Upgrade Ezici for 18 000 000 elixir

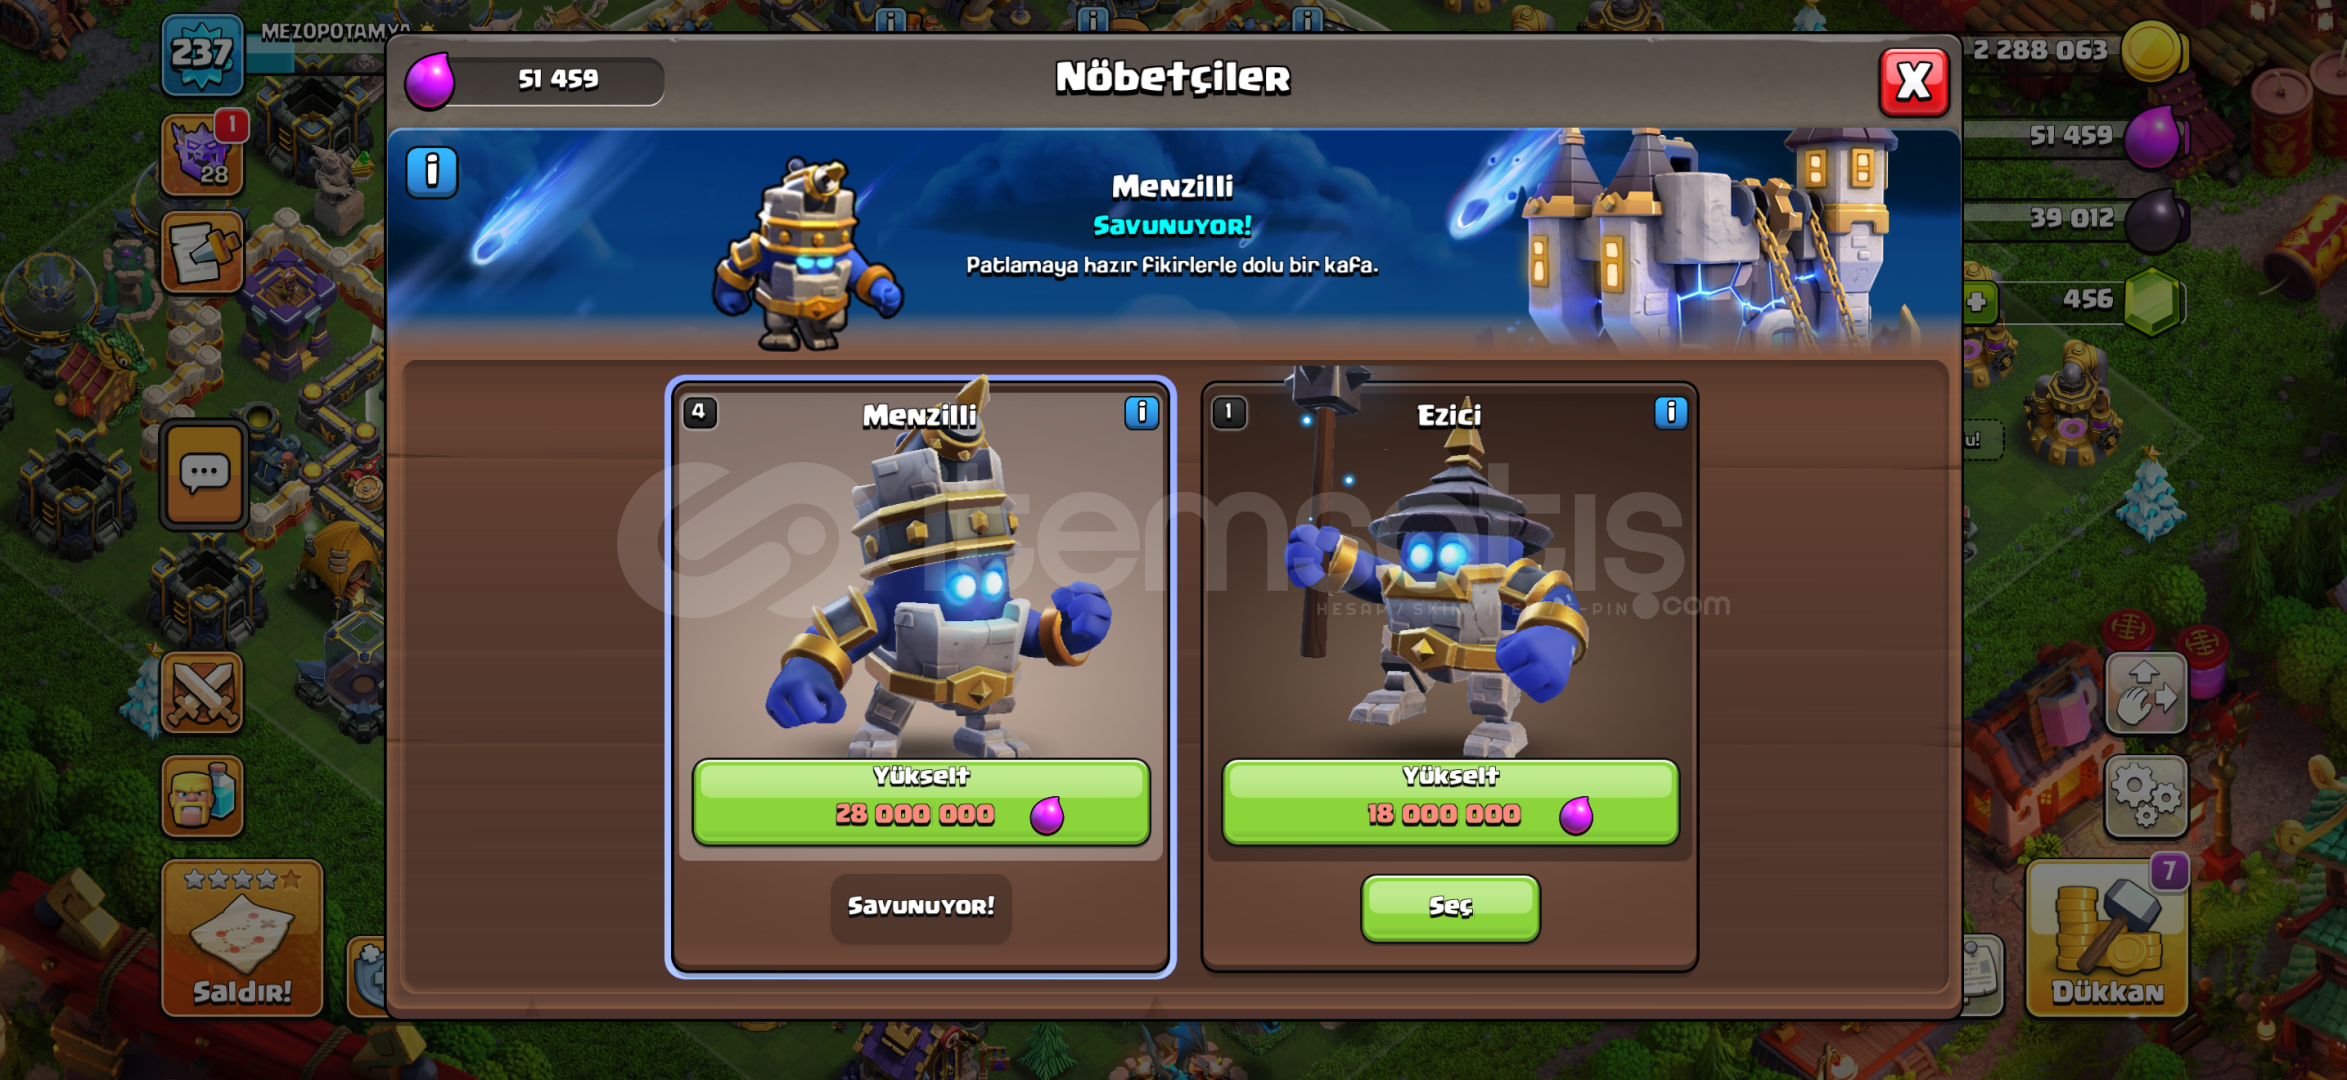coord(1450,802)
